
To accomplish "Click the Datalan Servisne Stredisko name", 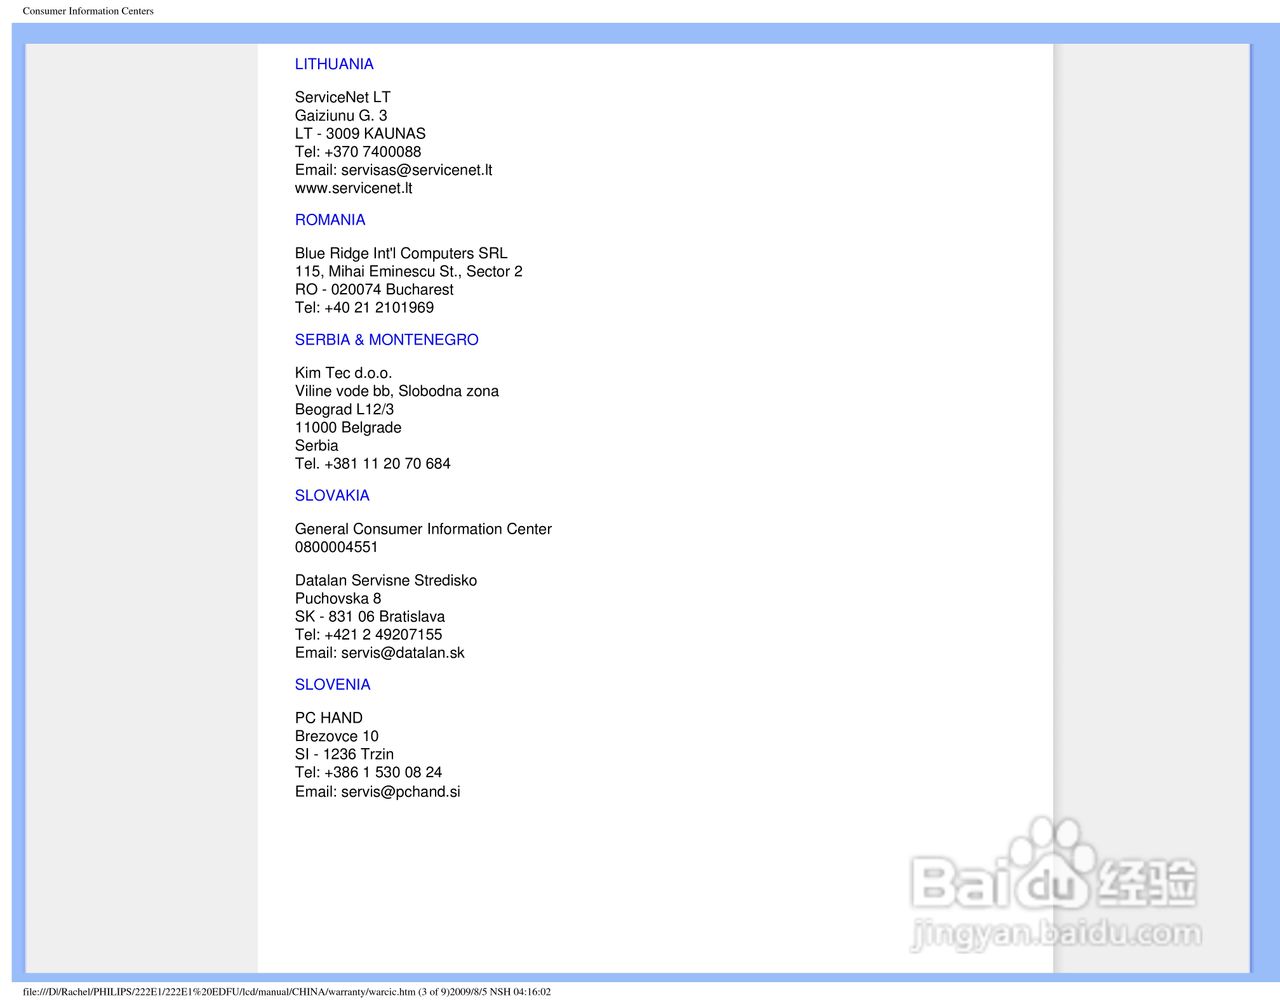I will click(386, 581).
